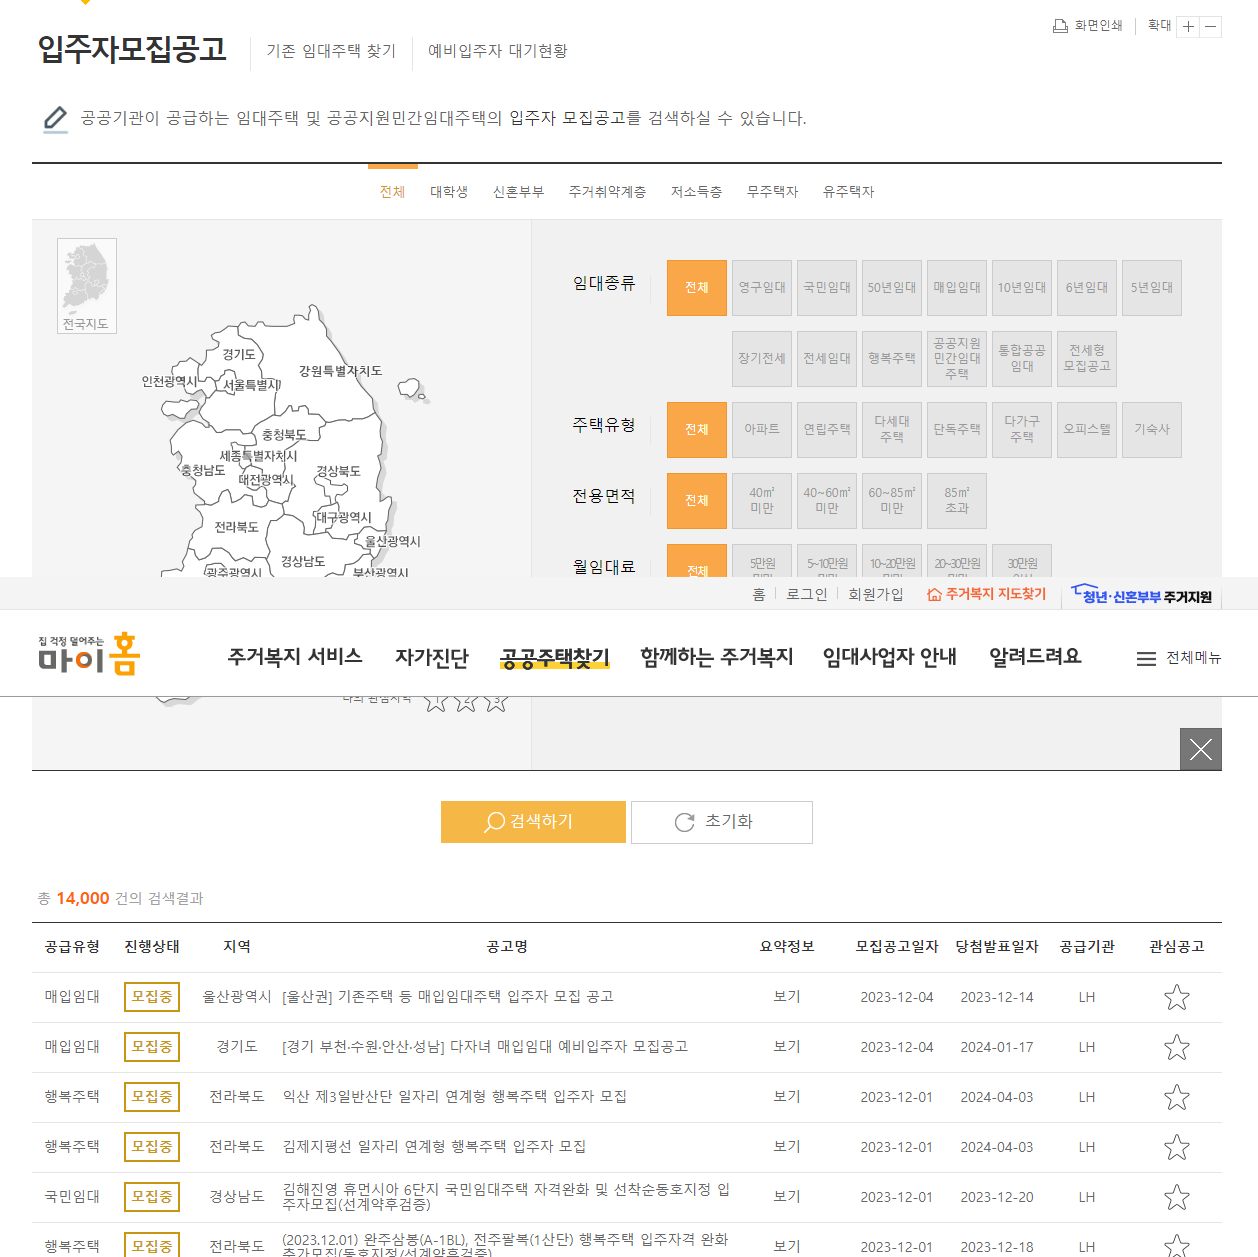Click the 주거복지 지도찾기 house icon
1258x1257 pixels.
click(932, 593)
